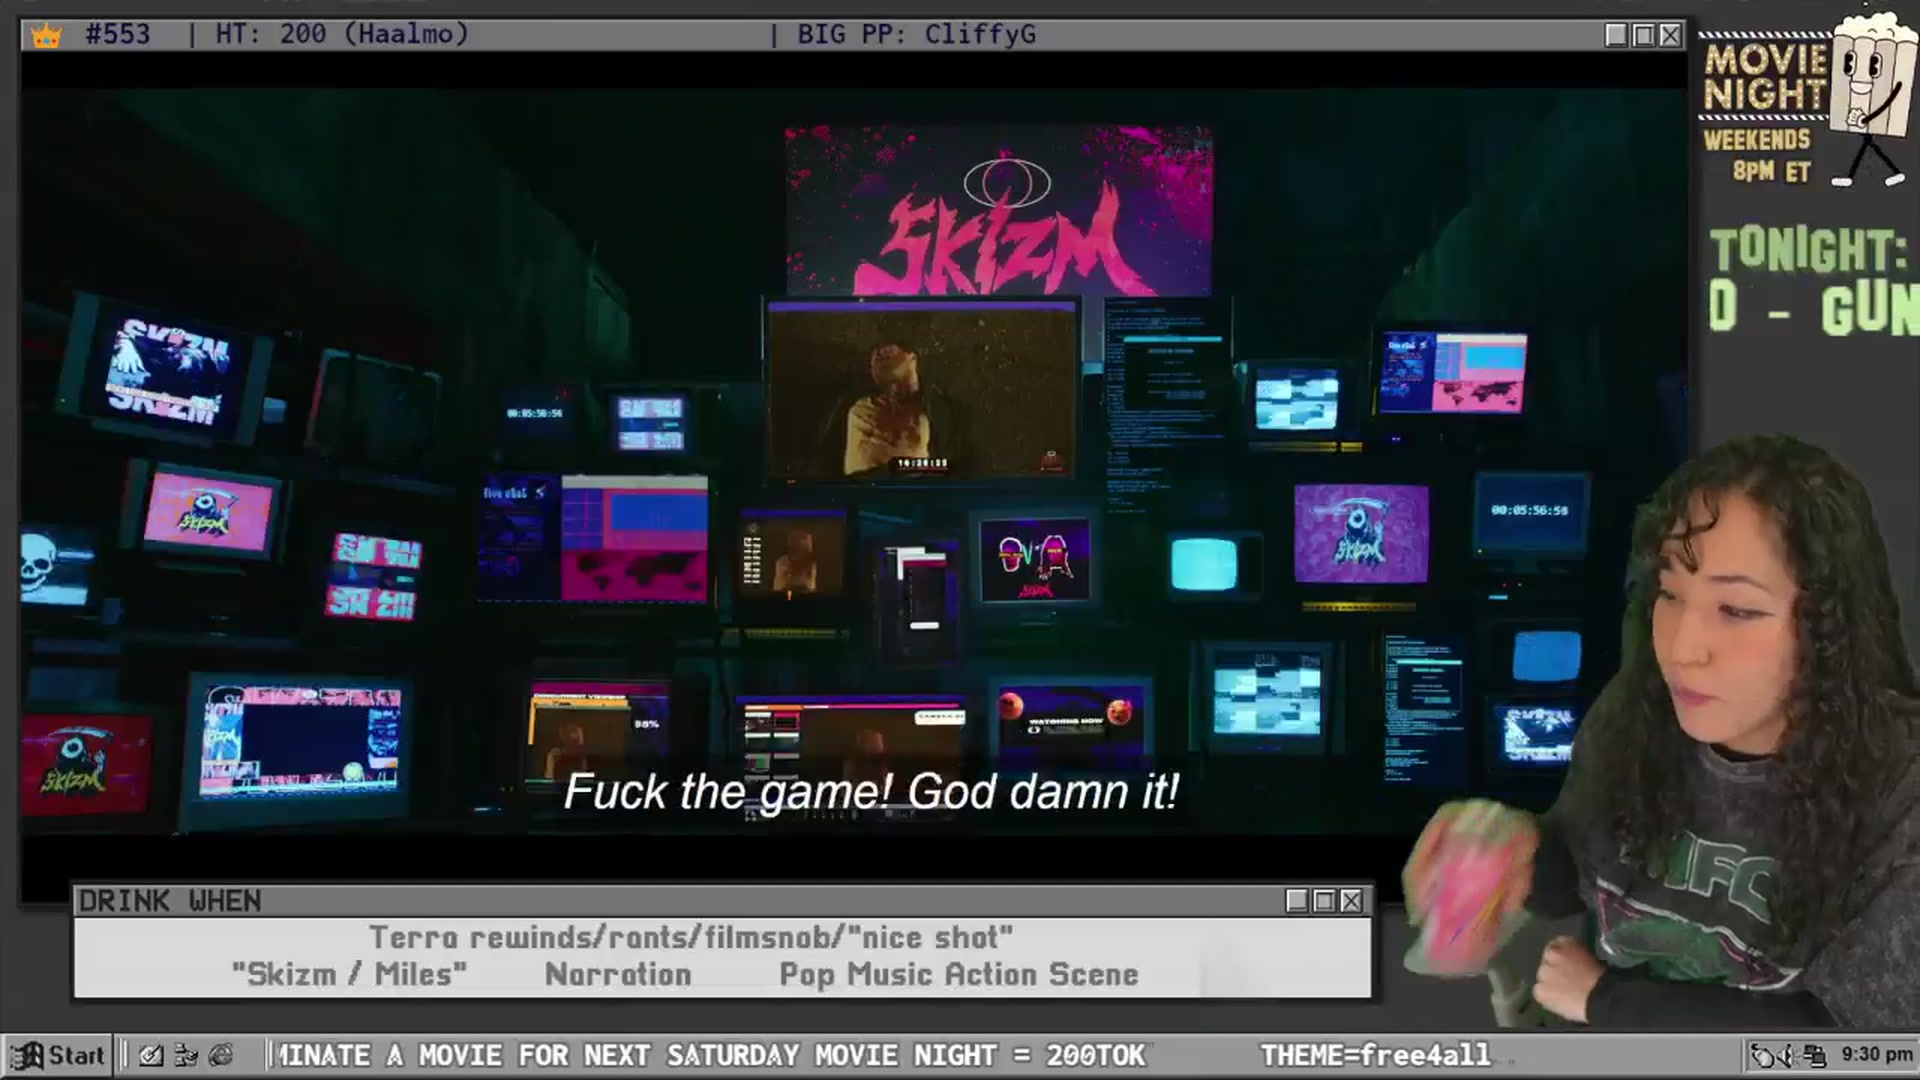Image resolution: width=1920 pixels, height=1080 pixels.
Task: Click the streamer webcam overlay
Action: (1660, 730)
